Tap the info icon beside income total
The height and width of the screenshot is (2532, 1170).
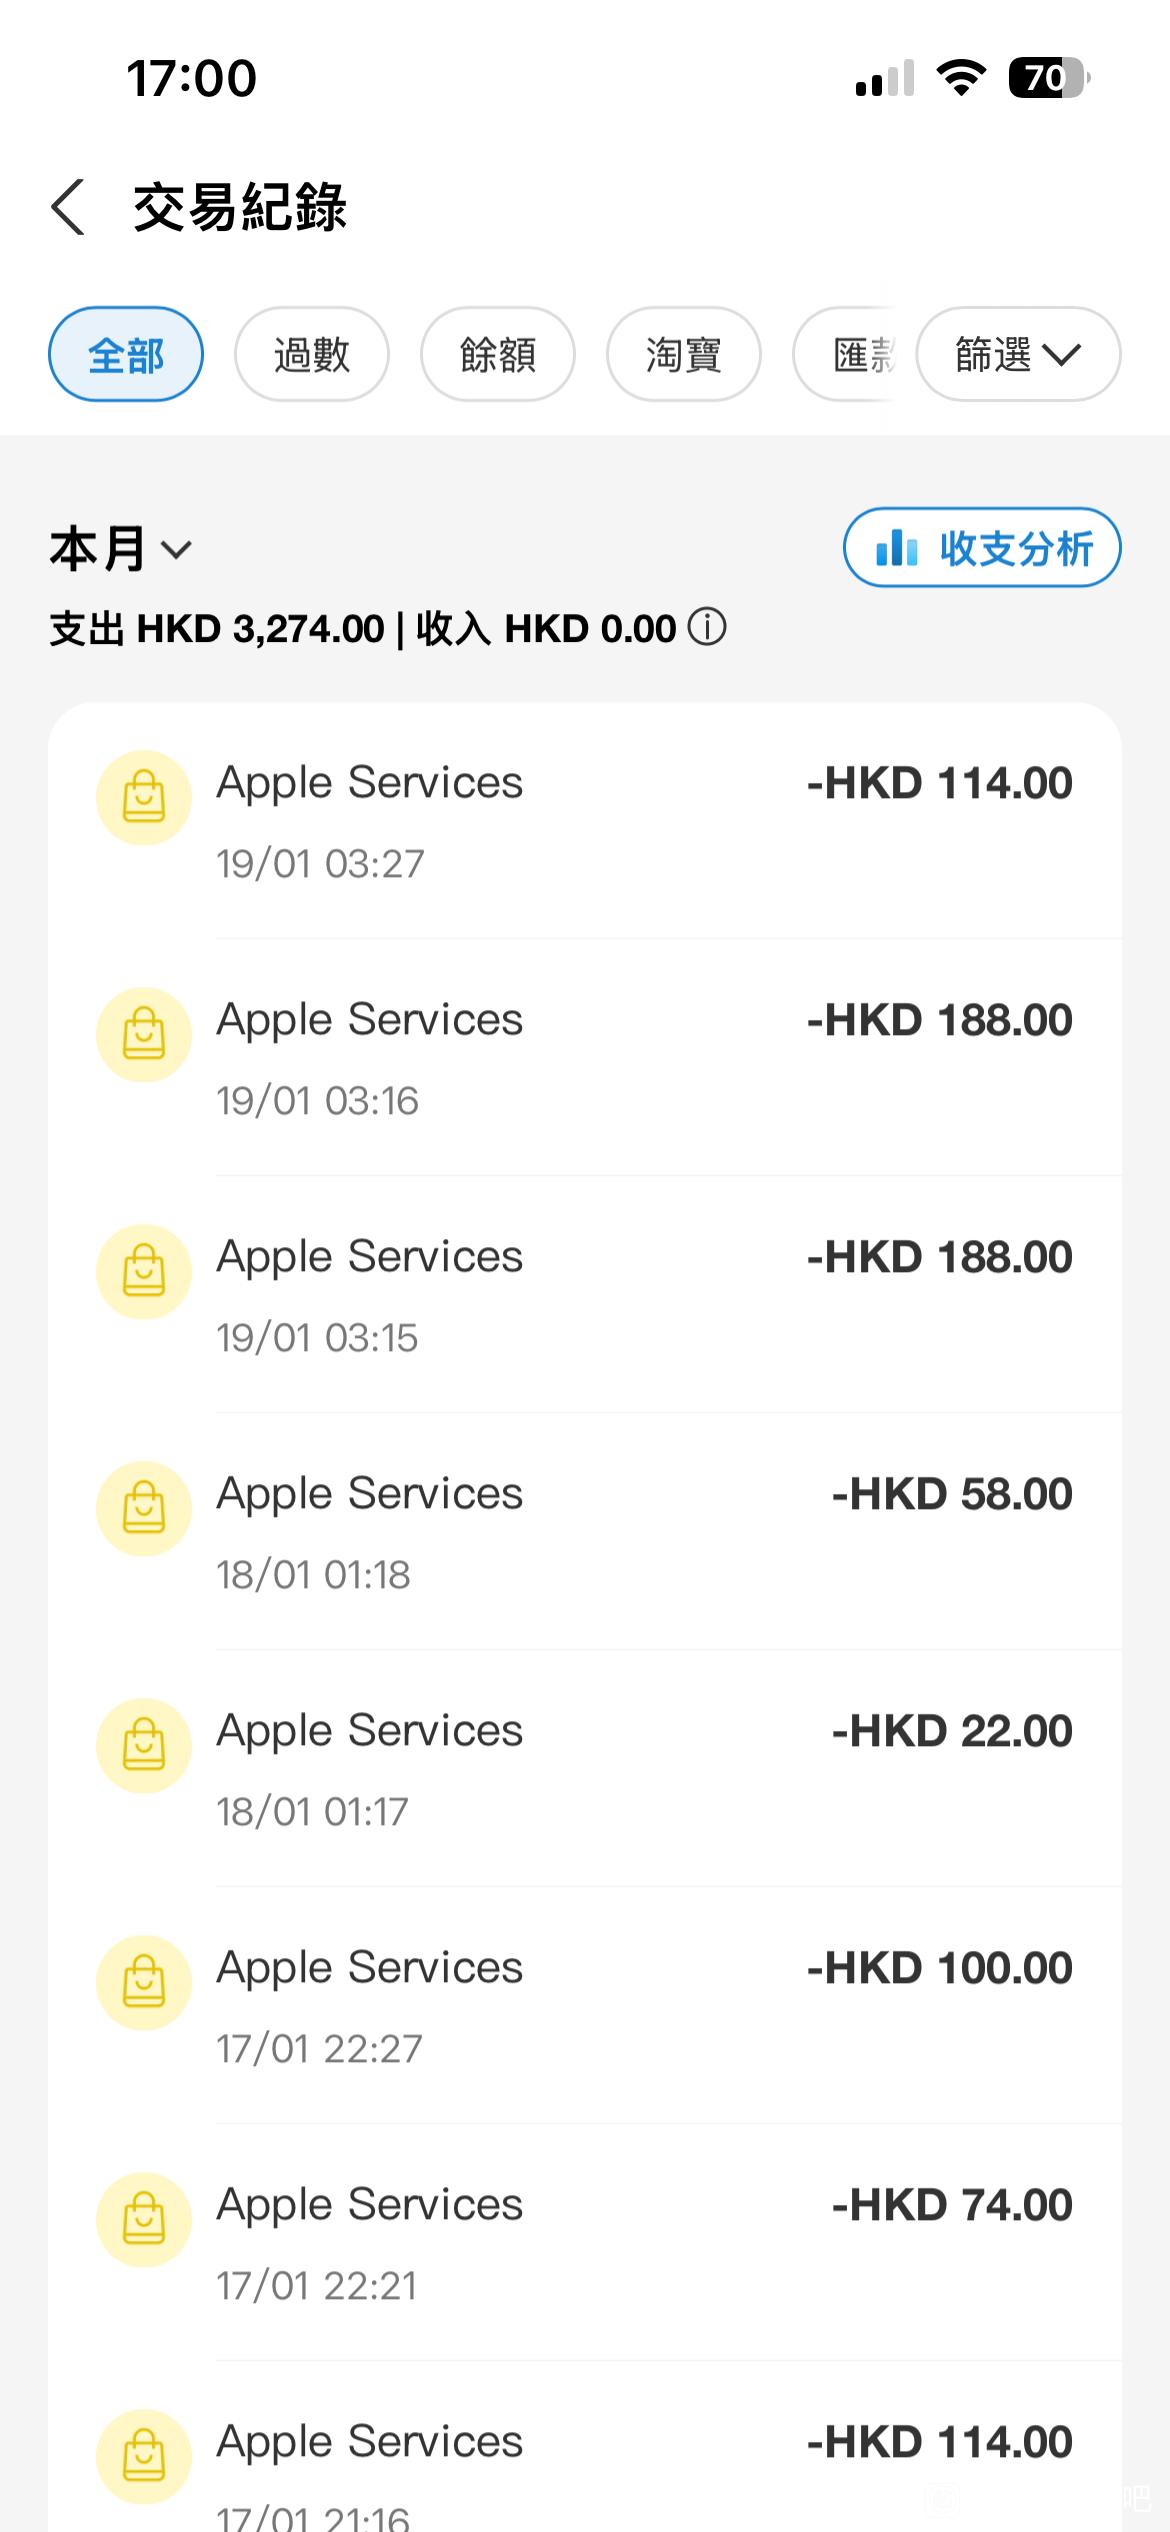pyautogui.click(x=707, y=628)
